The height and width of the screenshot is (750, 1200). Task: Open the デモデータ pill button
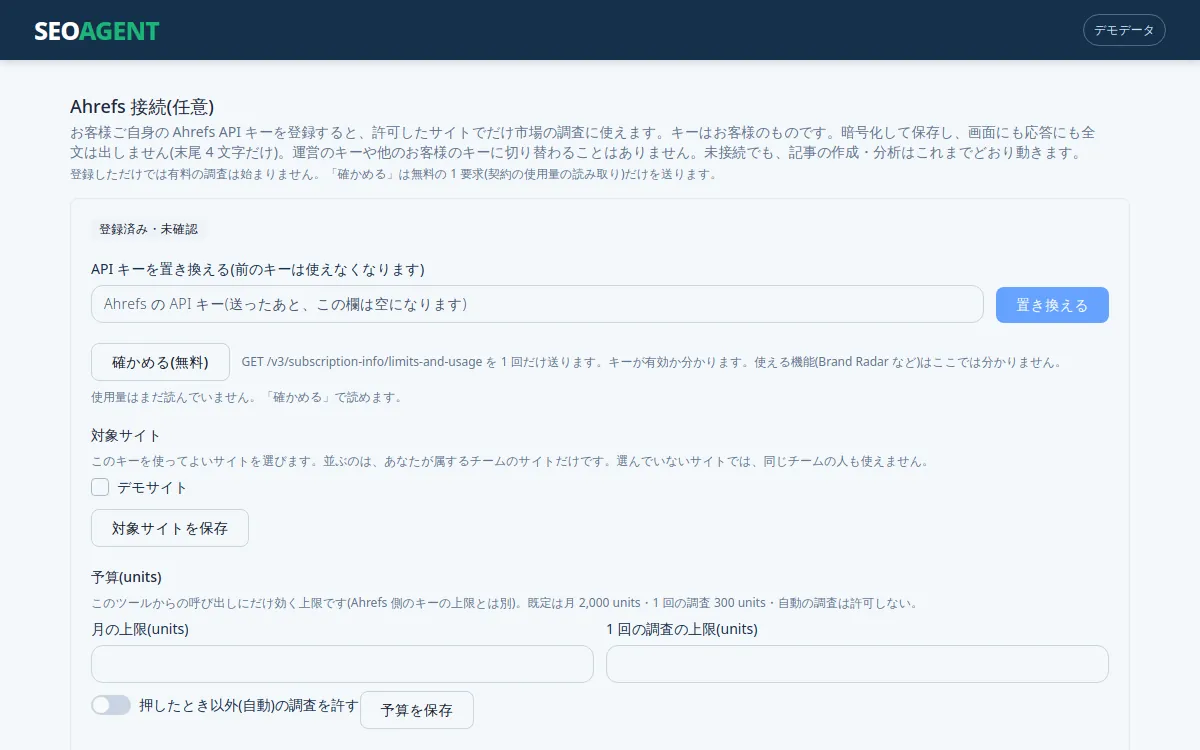(1124, 30)
